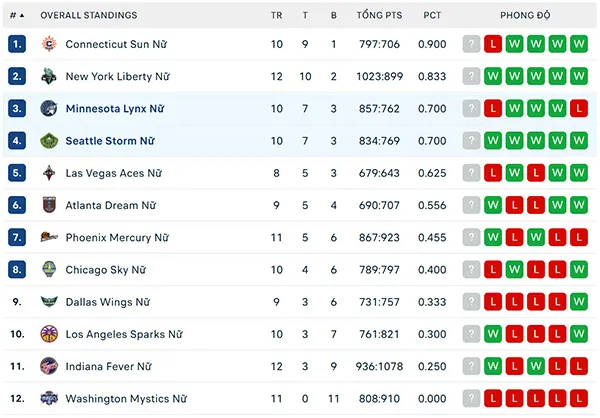The height and width of the screenshot is (418, 600).
Task: Open the New York Liberty Nữ team page
Action: [117, 76]
